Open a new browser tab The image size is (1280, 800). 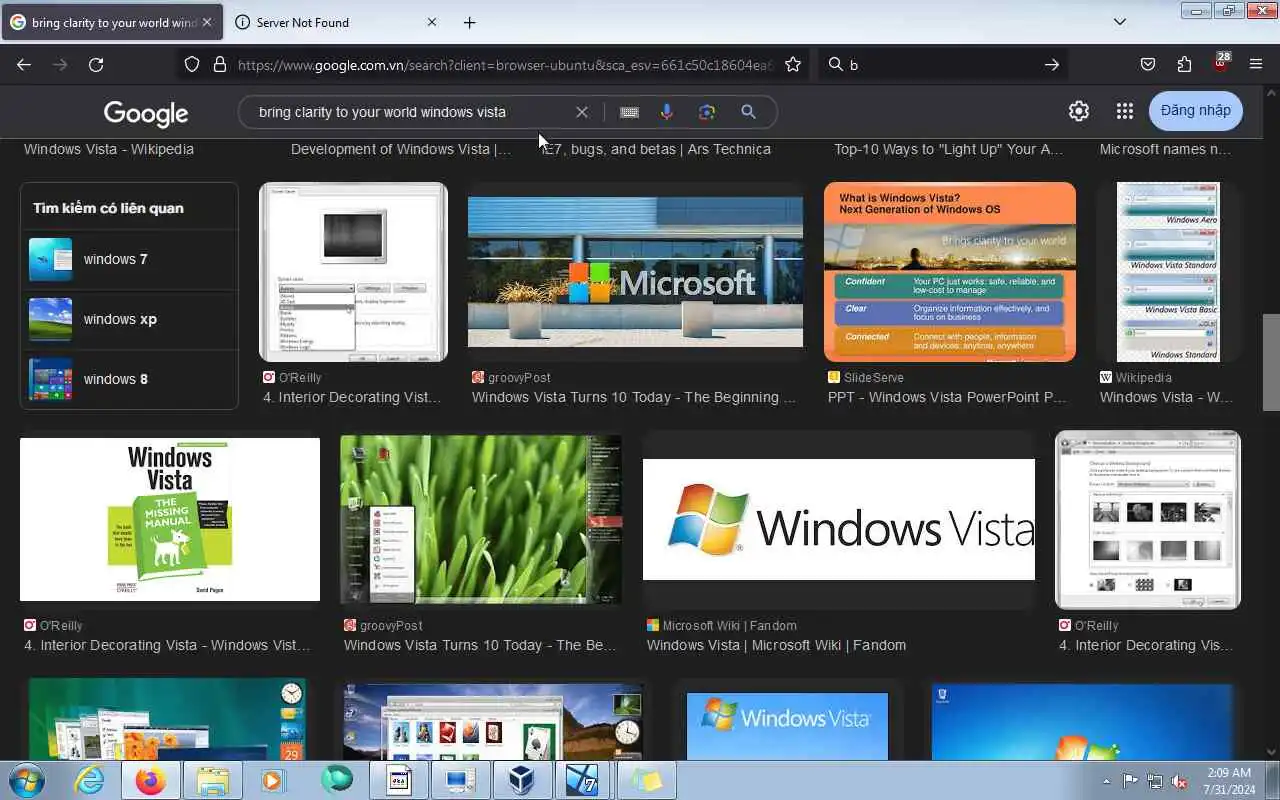tap(469, 22)
